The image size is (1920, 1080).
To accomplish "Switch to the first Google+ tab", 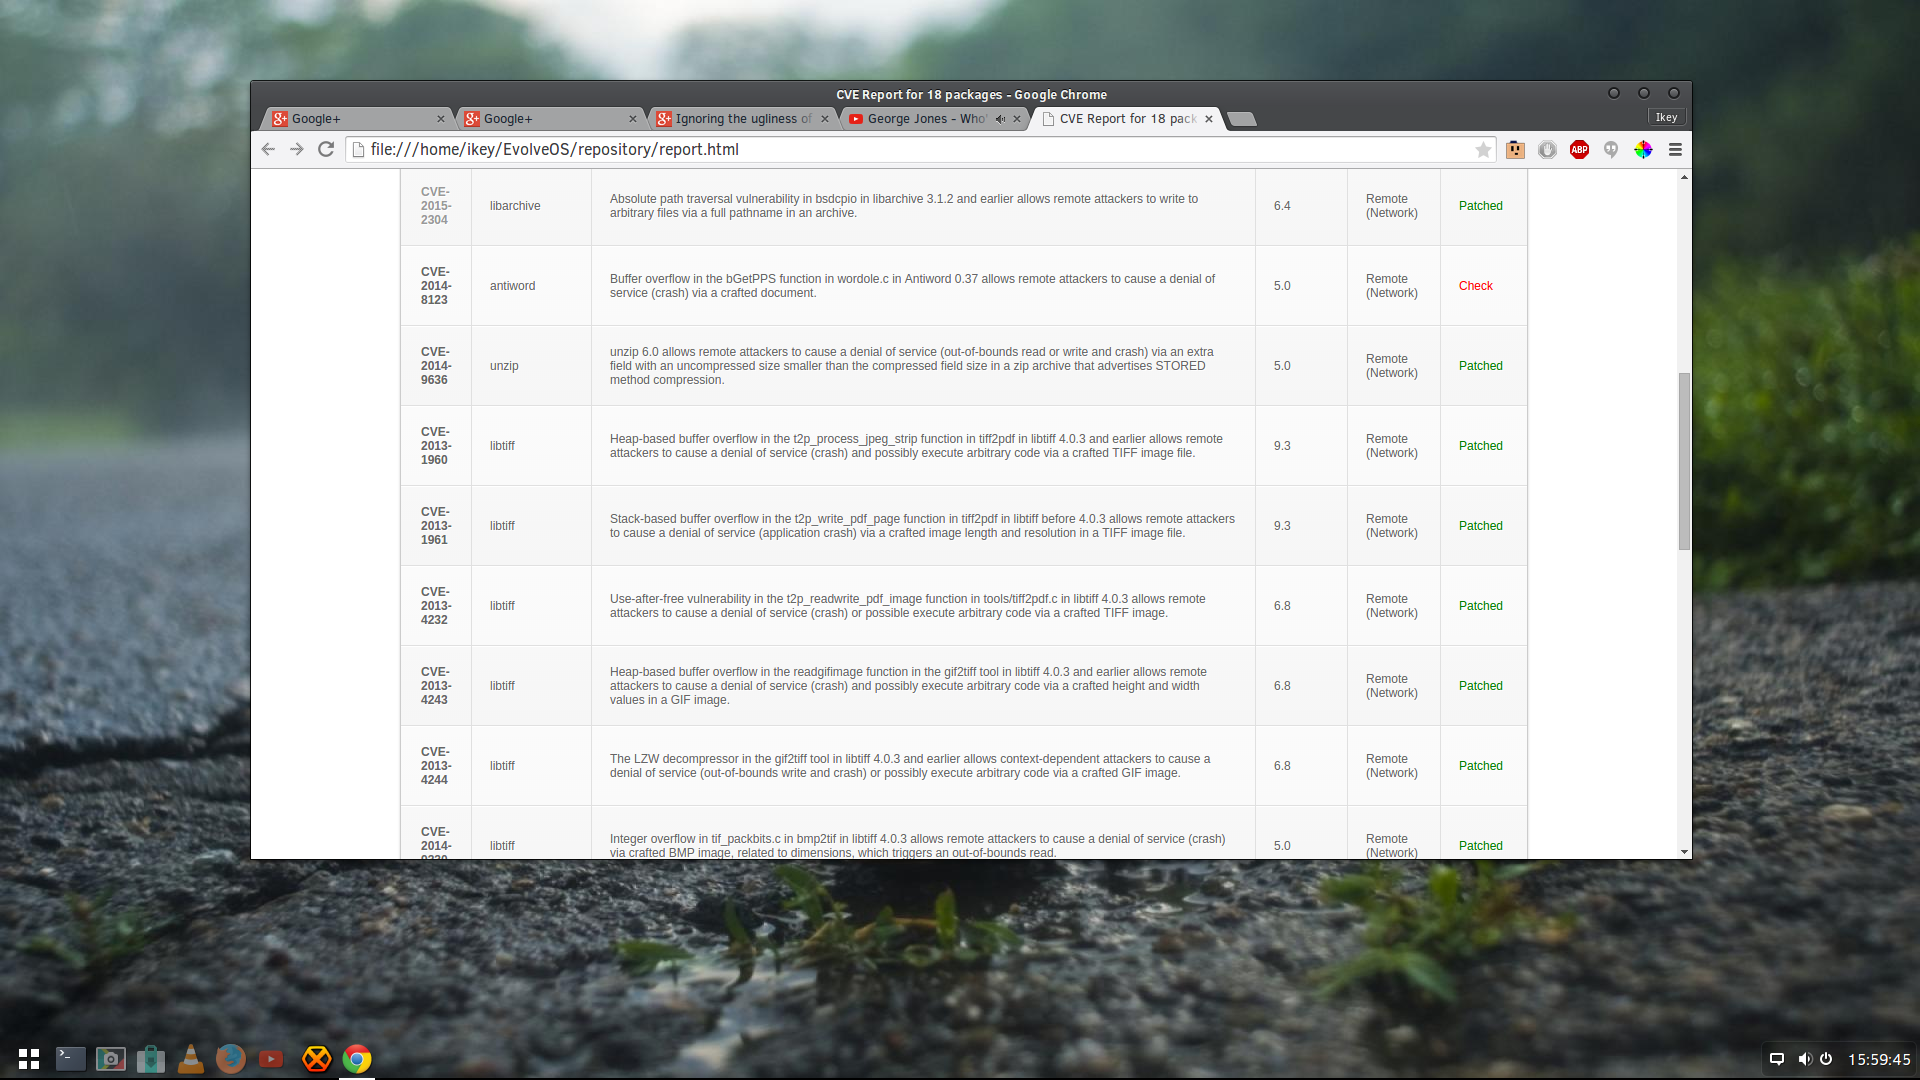I will (358, 119).
